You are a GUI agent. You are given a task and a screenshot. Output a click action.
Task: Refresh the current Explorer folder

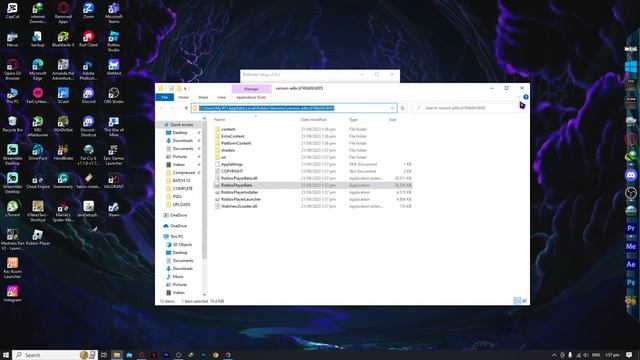pos(403,108)
